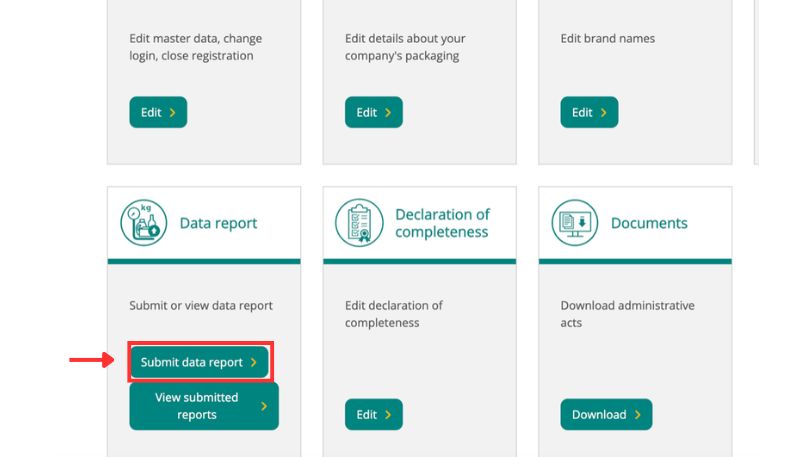The width and height of the screenshot is (812, 457).
Task: Click the 'Edit brand names' description text
Action: pos(607,39)
